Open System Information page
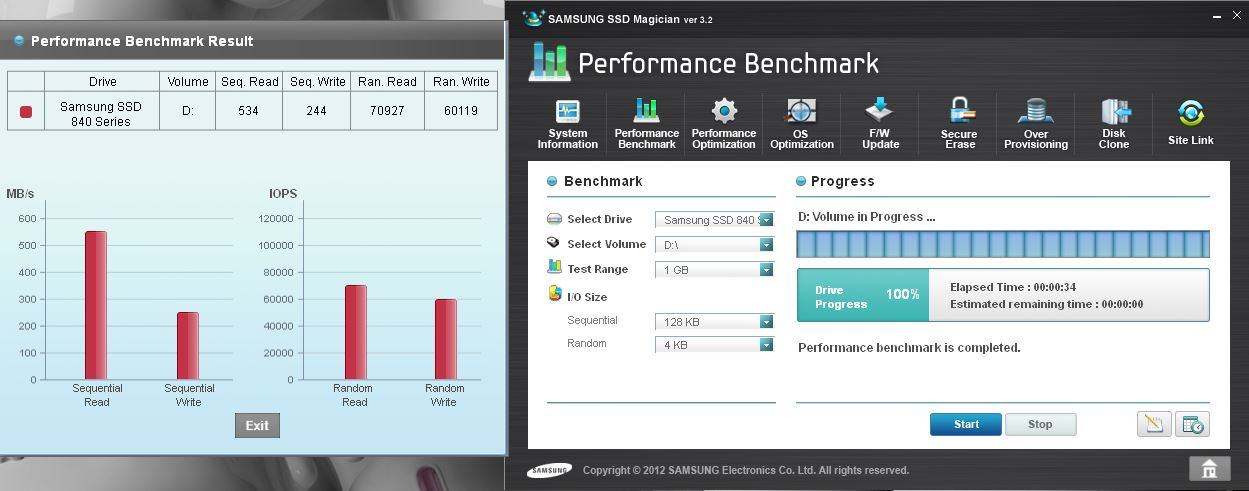The height and width of the screenshot is (491, 1249). [567, 124]
